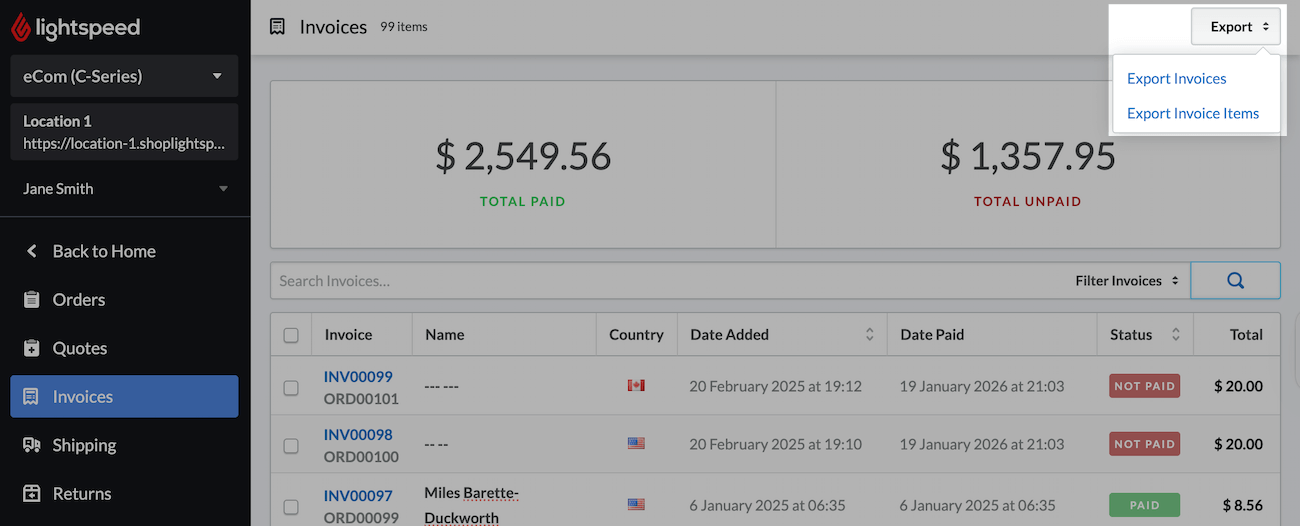Screen dimensions: 1300x526
Task: Click the Quotes icon in sidebar
Action: [x=32, y=348]
